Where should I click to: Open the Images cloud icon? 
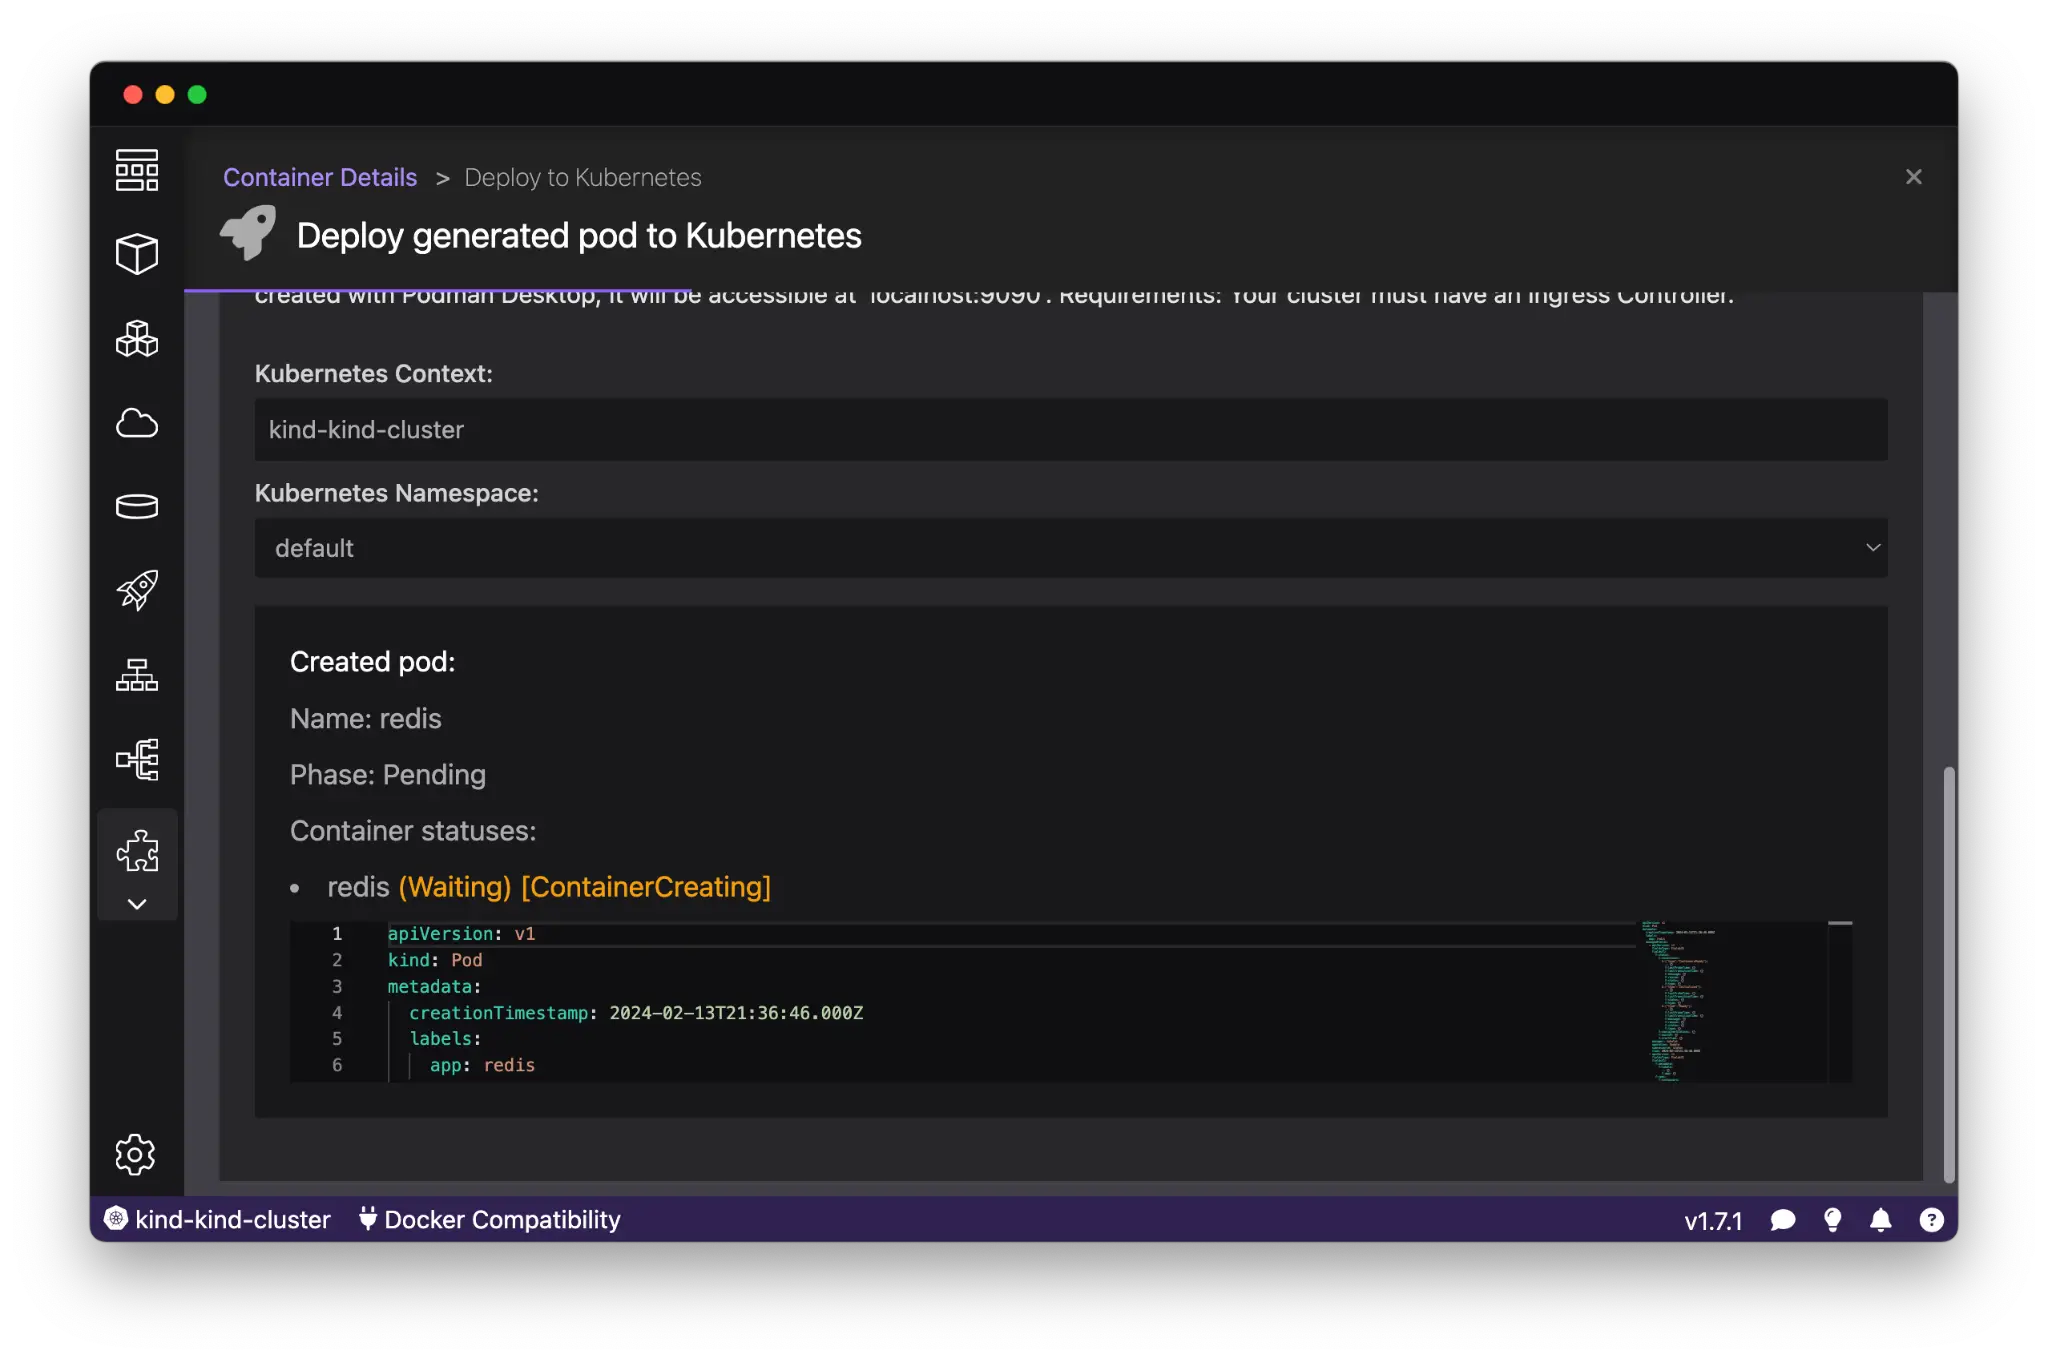(137, 423)
